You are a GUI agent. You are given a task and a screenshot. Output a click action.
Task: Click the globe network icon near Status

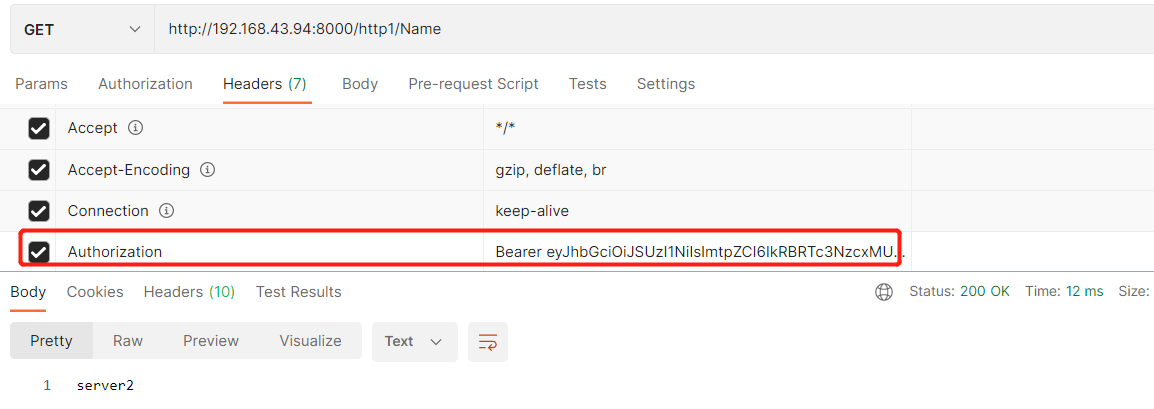click(x=884, y=292)
